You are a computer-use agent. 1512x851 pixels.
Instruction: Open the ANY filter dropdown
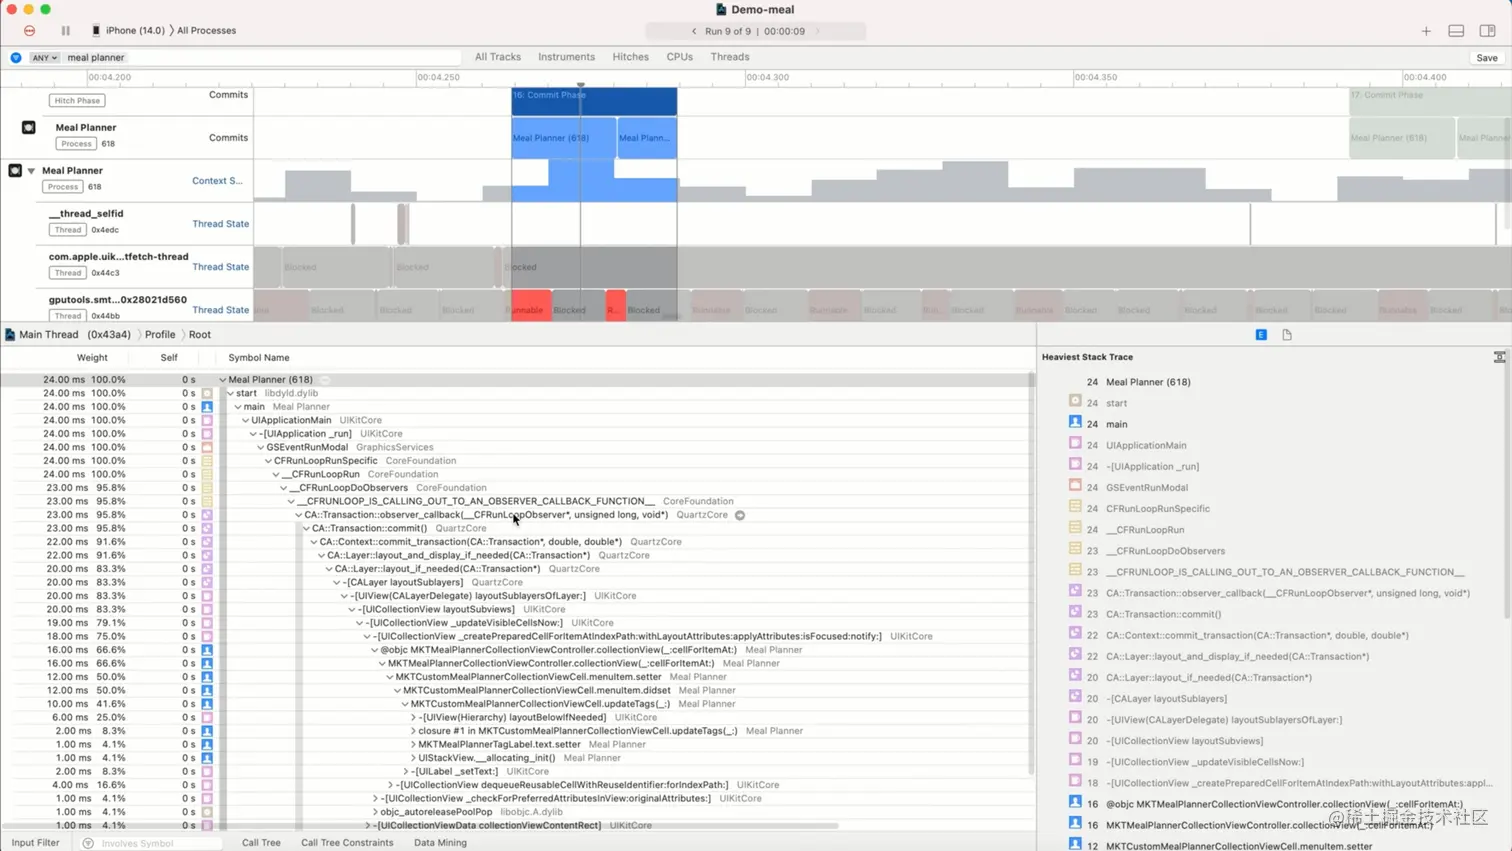(x=44, y=58)
